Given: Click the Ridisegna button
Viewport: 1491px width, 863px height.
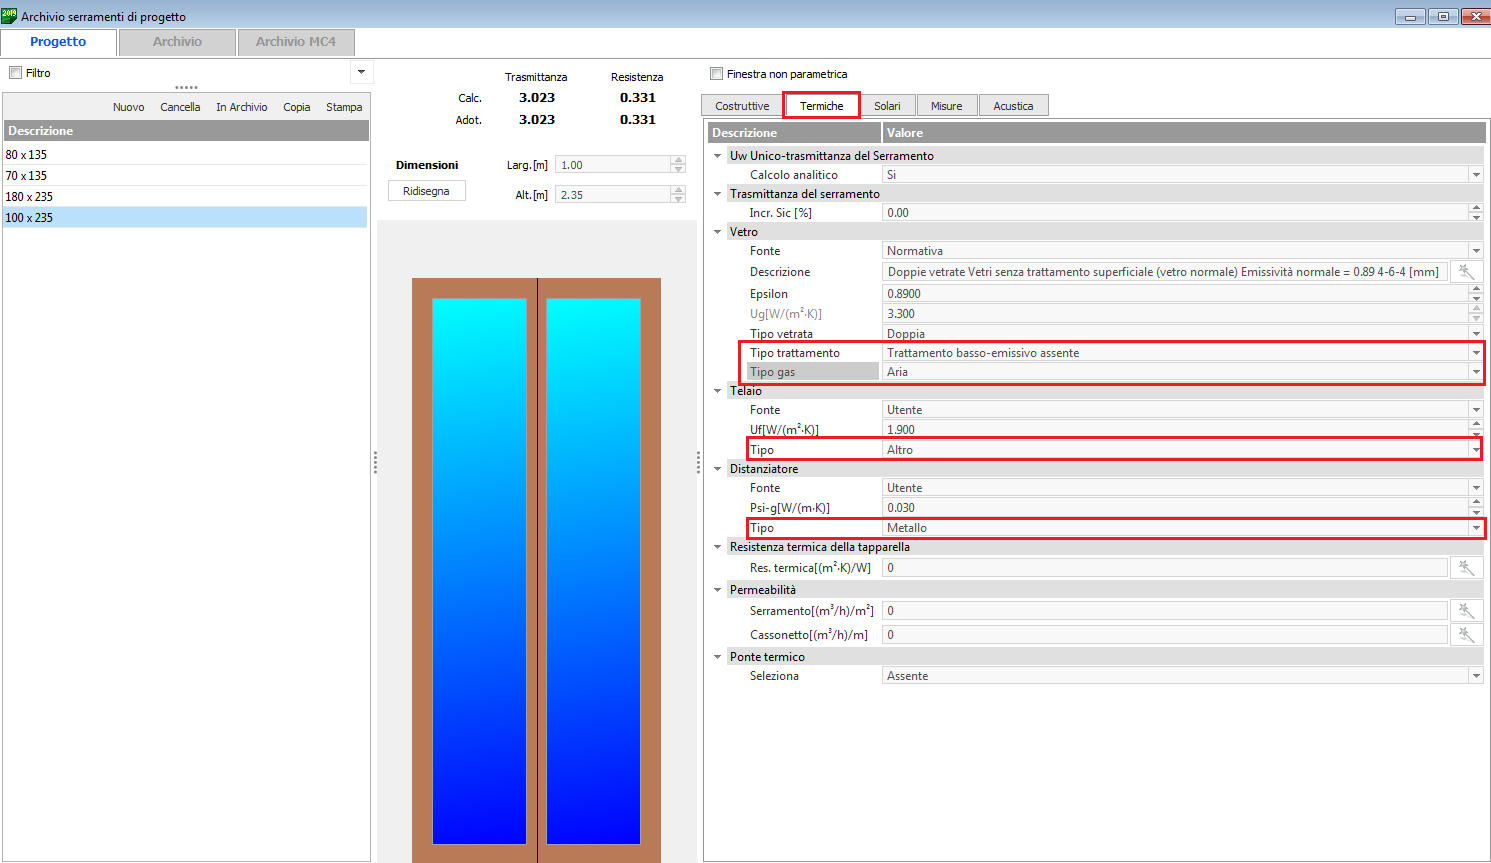Looking at the screenshot, I should pyautogui.click(x=426, y=191).
